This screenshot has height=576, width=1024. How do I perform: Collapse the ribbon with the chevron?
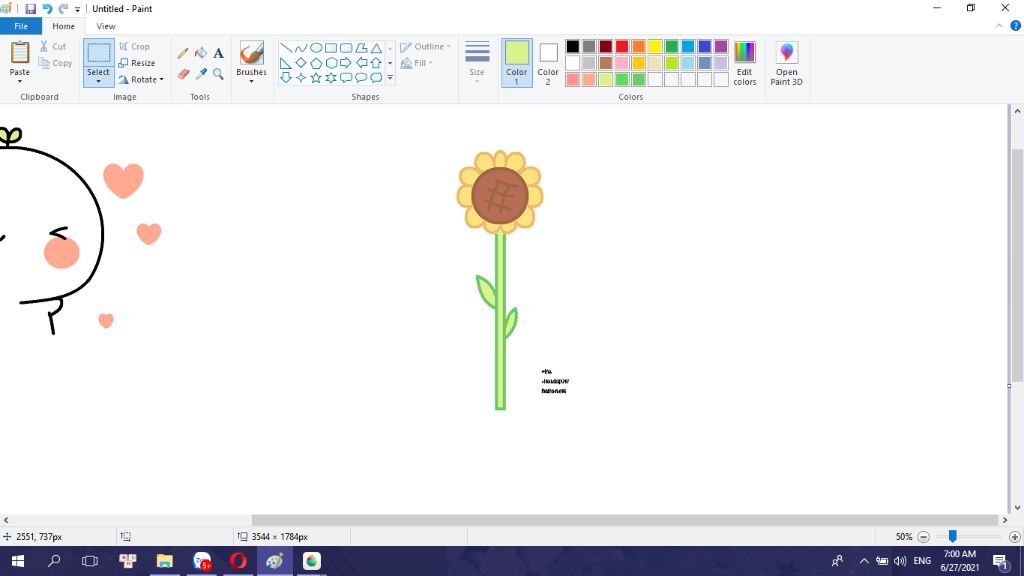point(999,26)
